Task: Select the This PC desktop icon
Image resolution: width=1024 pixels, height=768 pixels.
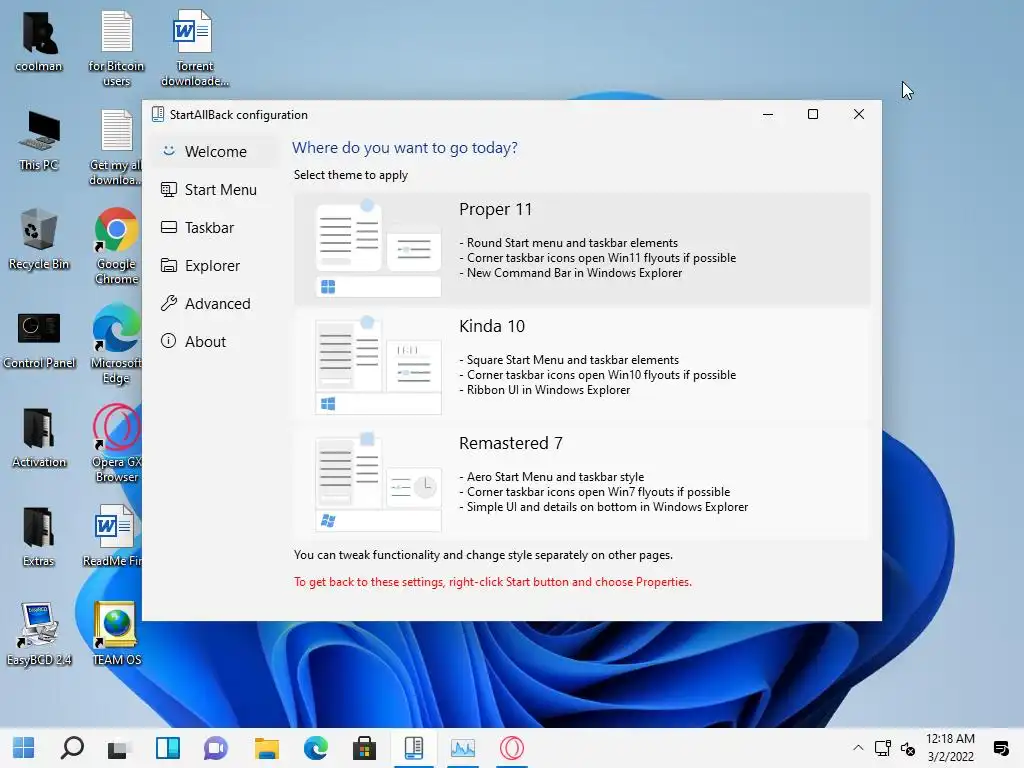Action: point(39,140)
